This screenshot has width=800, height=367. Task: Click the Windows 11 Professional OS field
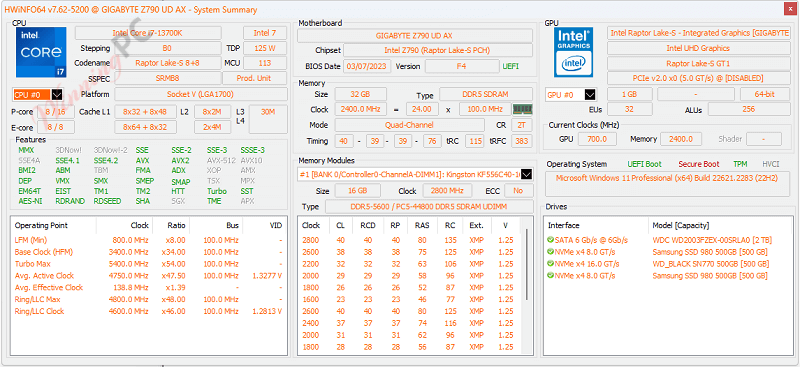point(668,184)
